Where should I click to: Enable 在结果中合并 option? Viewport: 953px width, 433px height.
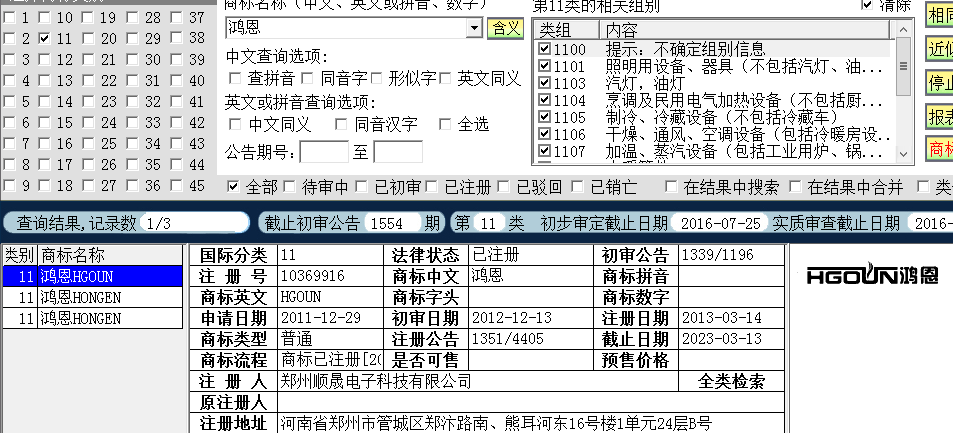(795, 187)
